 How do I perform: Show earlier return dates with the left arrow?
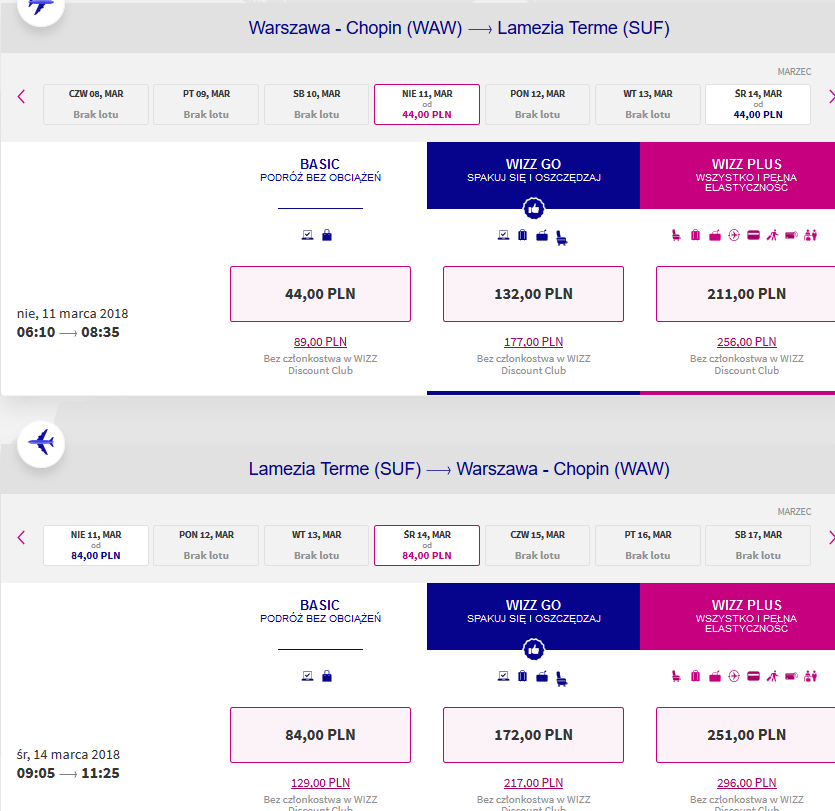coord(21,537)
